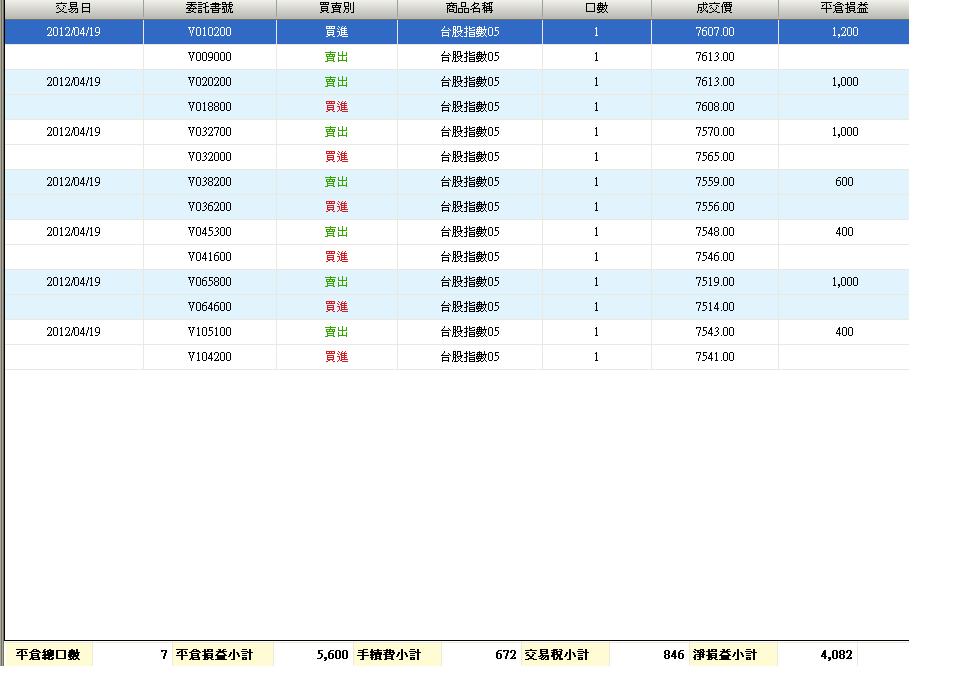The height and width of the screenshot is (697, 978).
Task: Click the 委託書號 column header
Action: pos(210,8)
